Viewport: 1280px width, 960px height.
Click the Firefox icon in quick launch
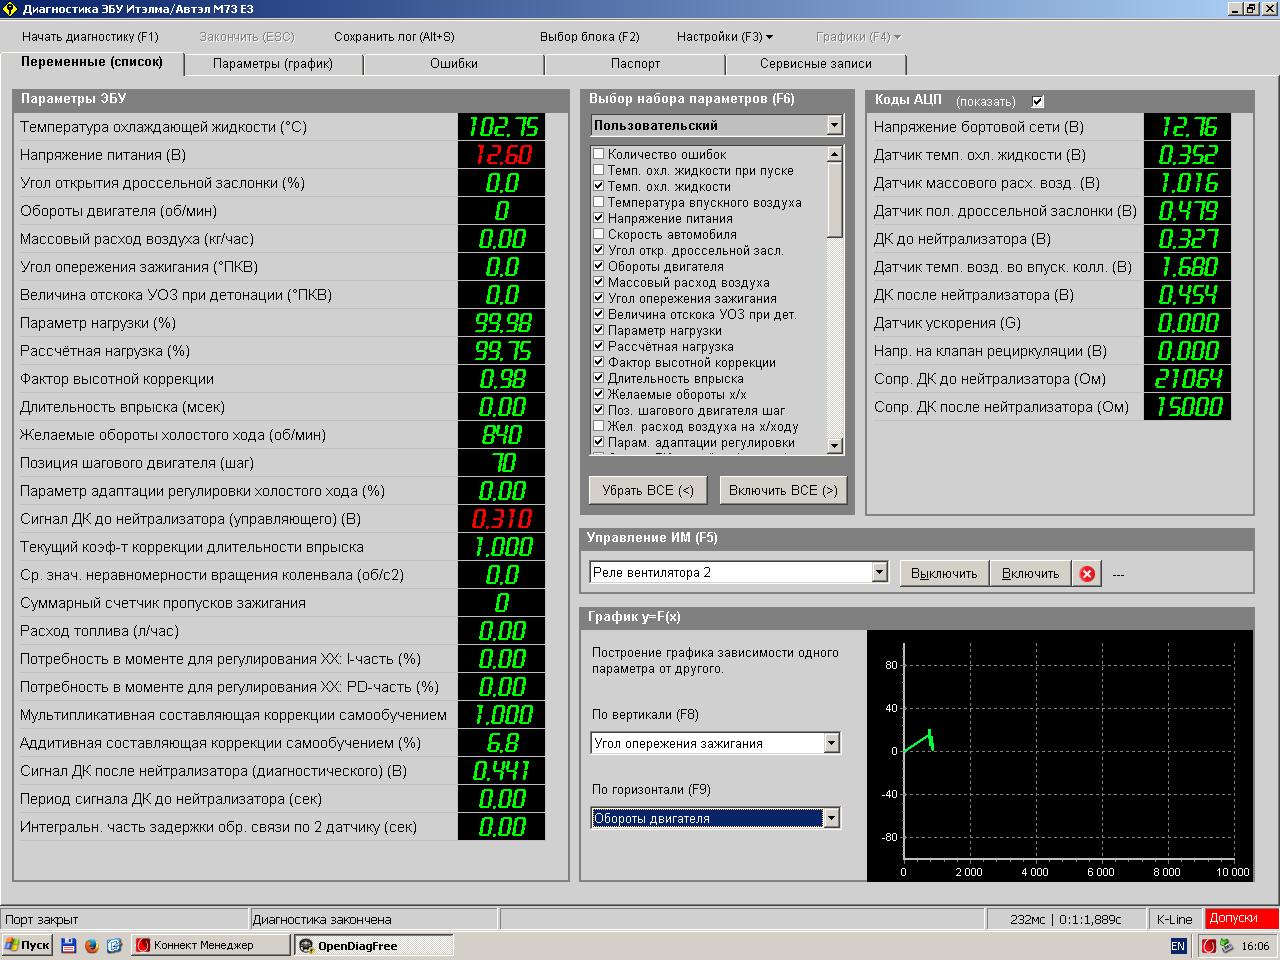click(x=91, y=945)
